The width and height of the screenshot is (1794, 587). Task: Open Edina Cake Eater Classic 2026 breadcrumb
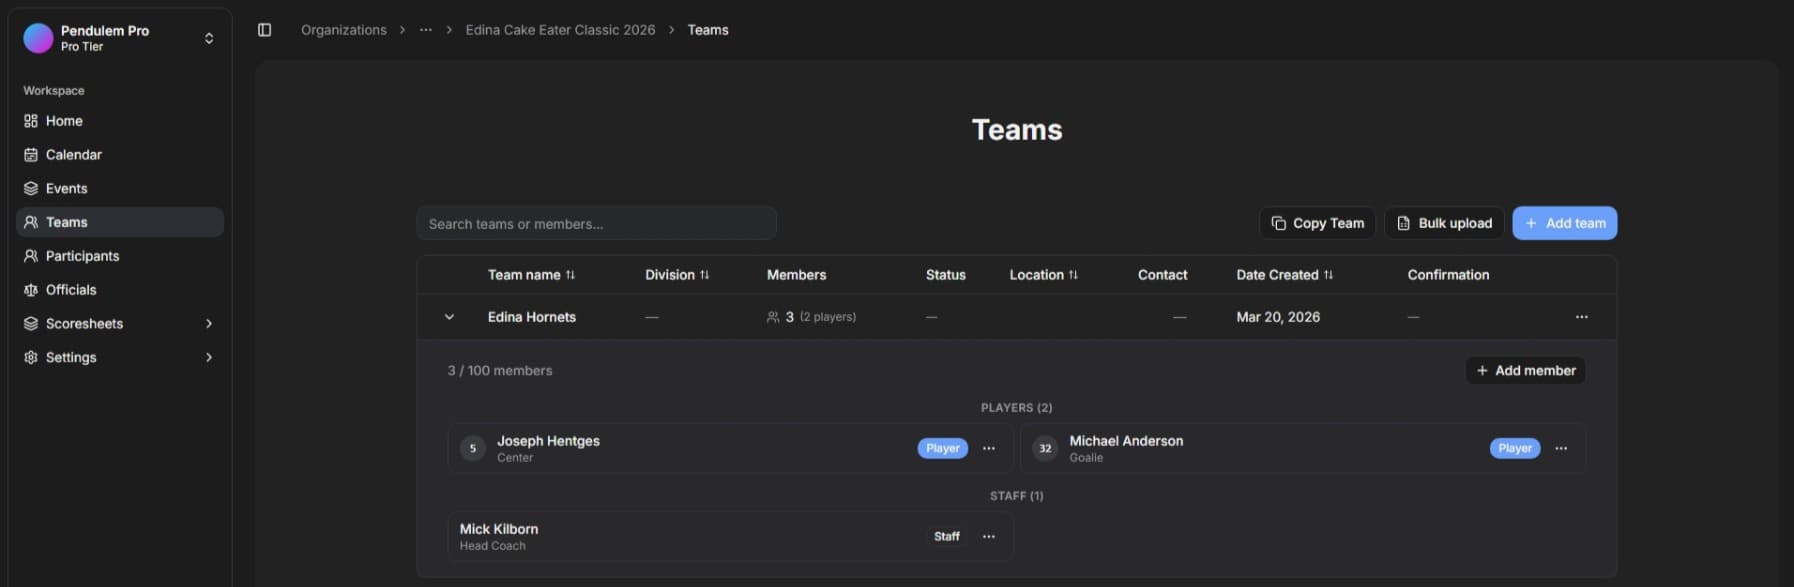tap(560, 30)
